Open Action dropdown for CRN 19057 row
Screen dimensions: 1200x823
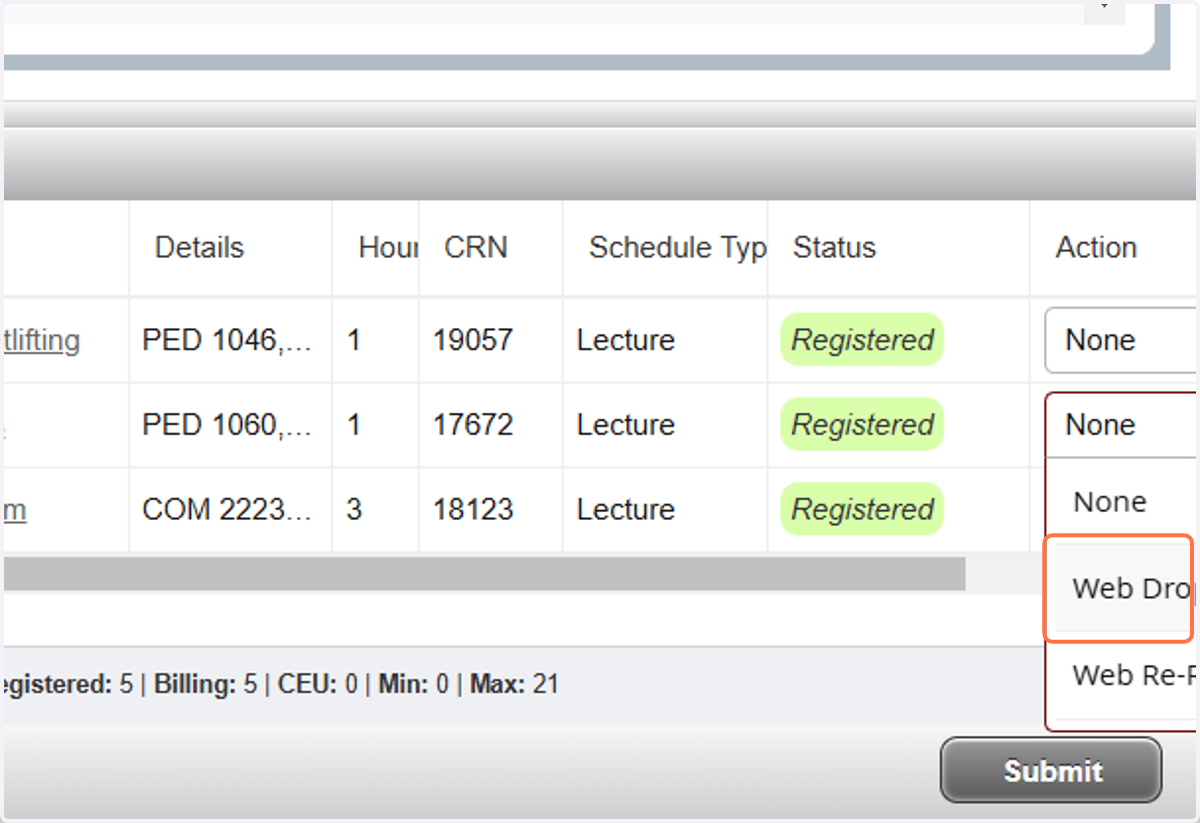1121,340
